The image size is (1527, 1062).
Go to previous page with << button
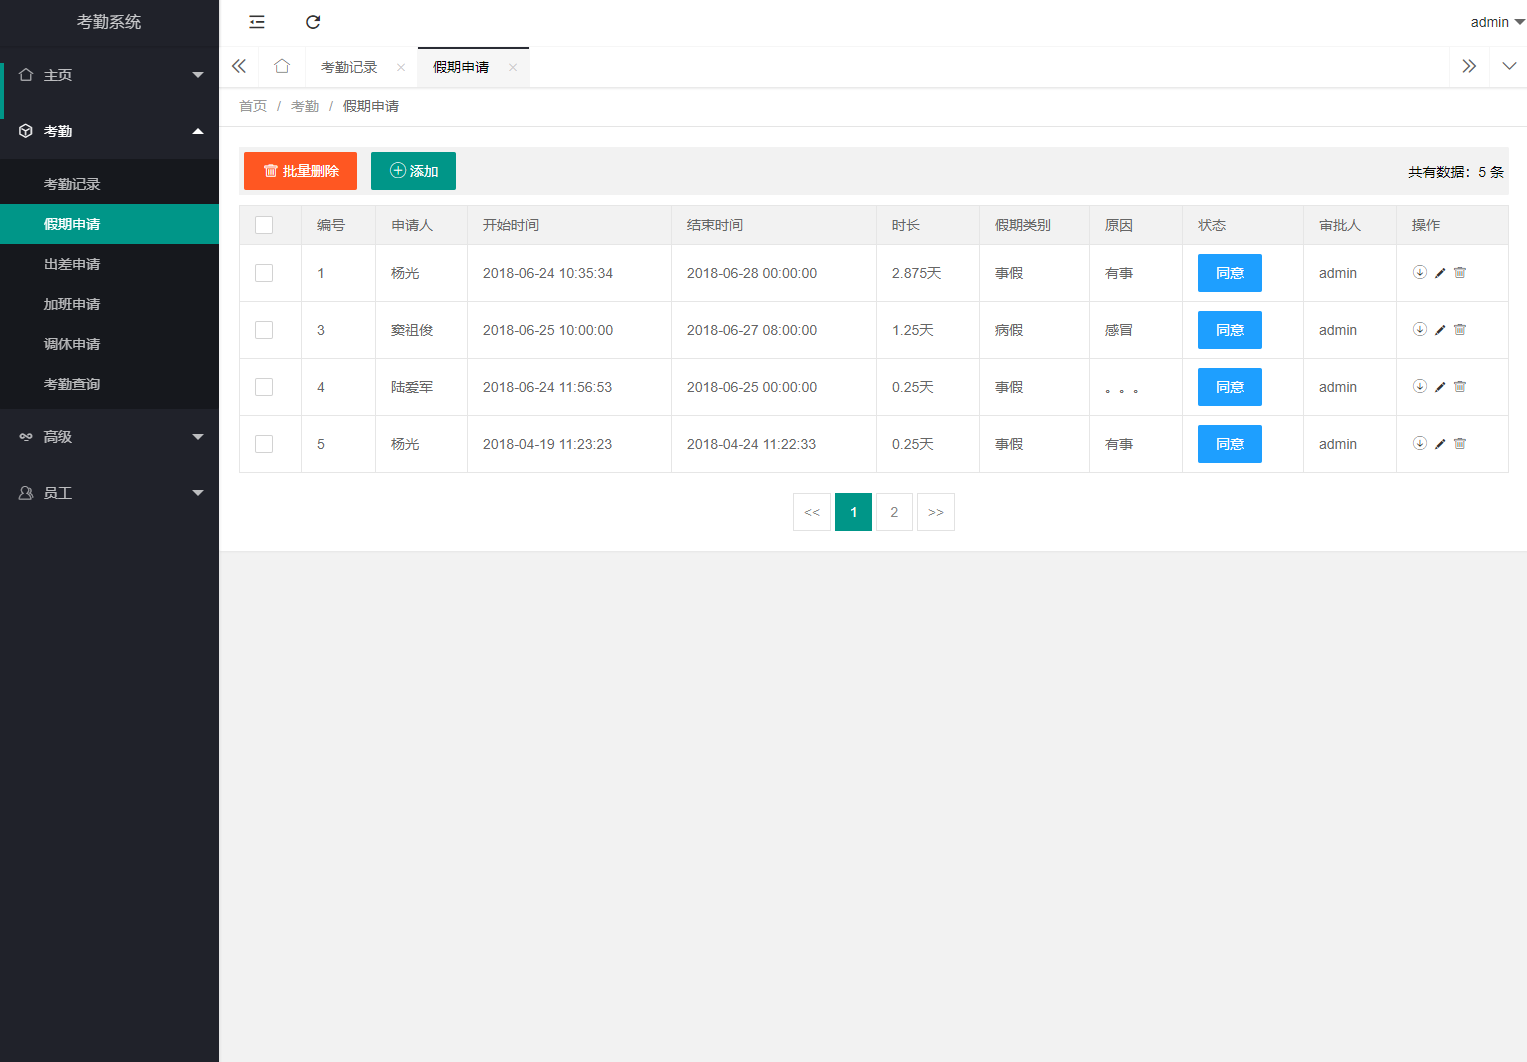812,512
